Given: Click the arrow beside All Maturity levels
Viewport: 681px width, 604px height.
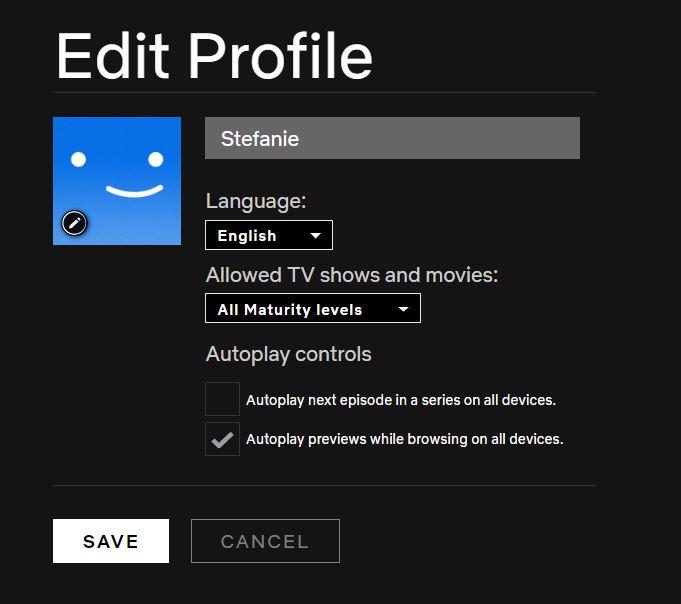Looking at the screenshot, I should tap(403, 309).
